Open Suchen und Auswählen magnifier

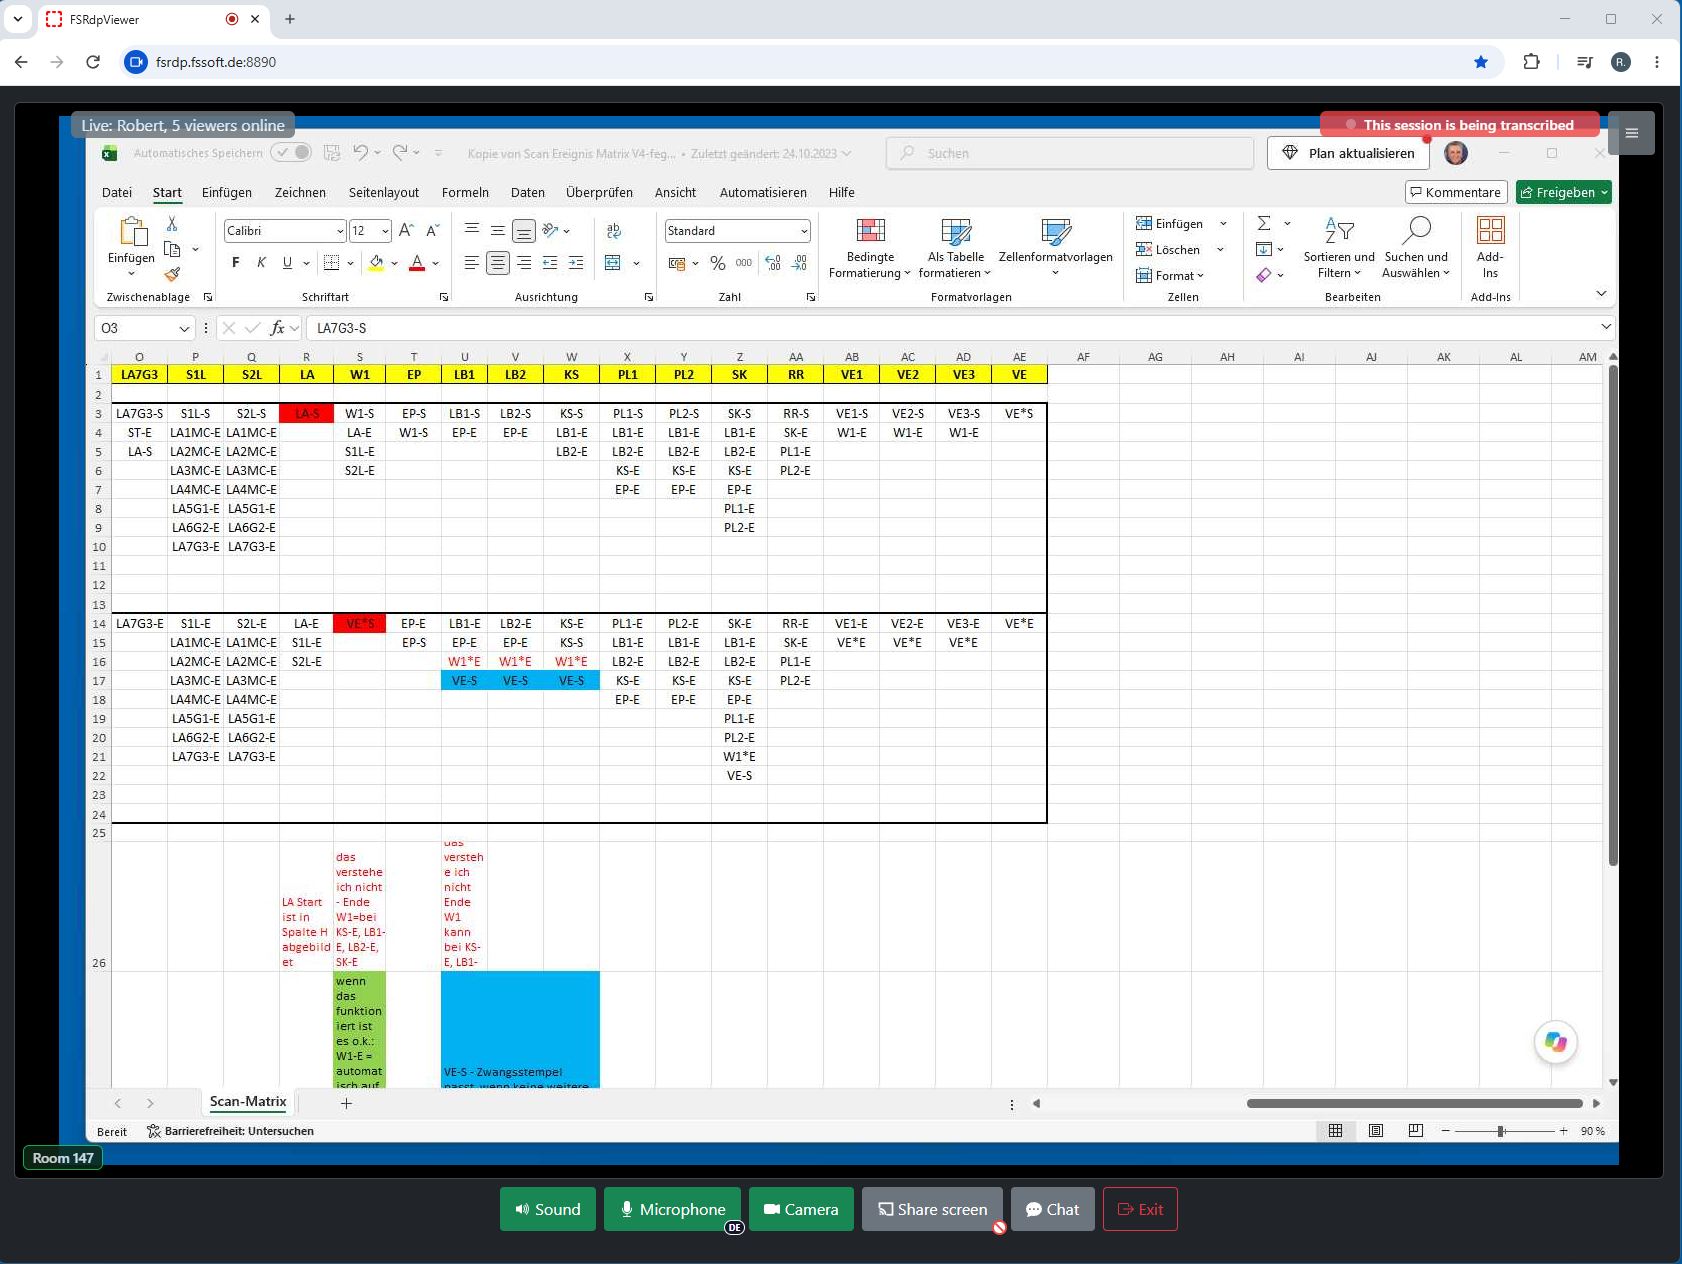(1416, 248)
